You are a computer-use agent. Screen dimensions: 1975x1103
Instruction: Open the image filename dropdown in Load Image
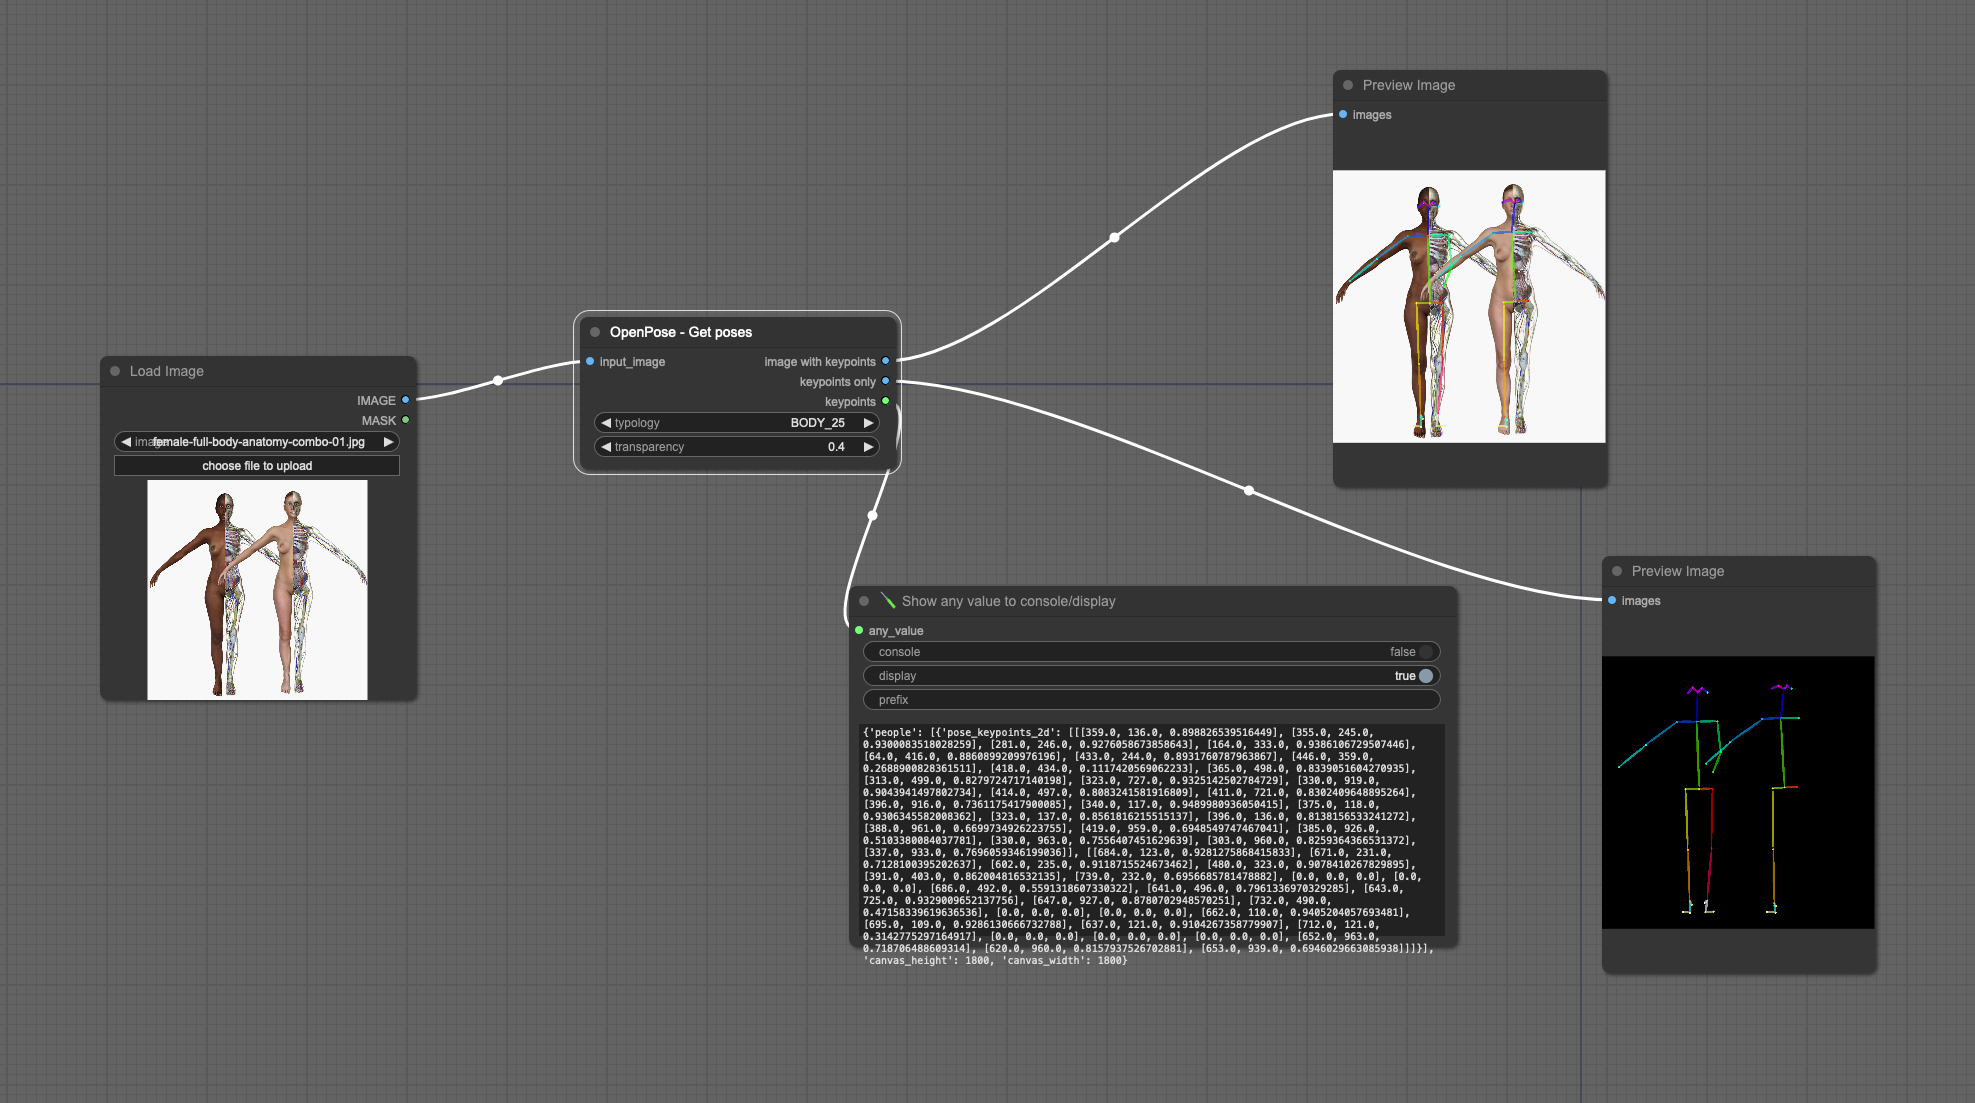pos(257,442)
